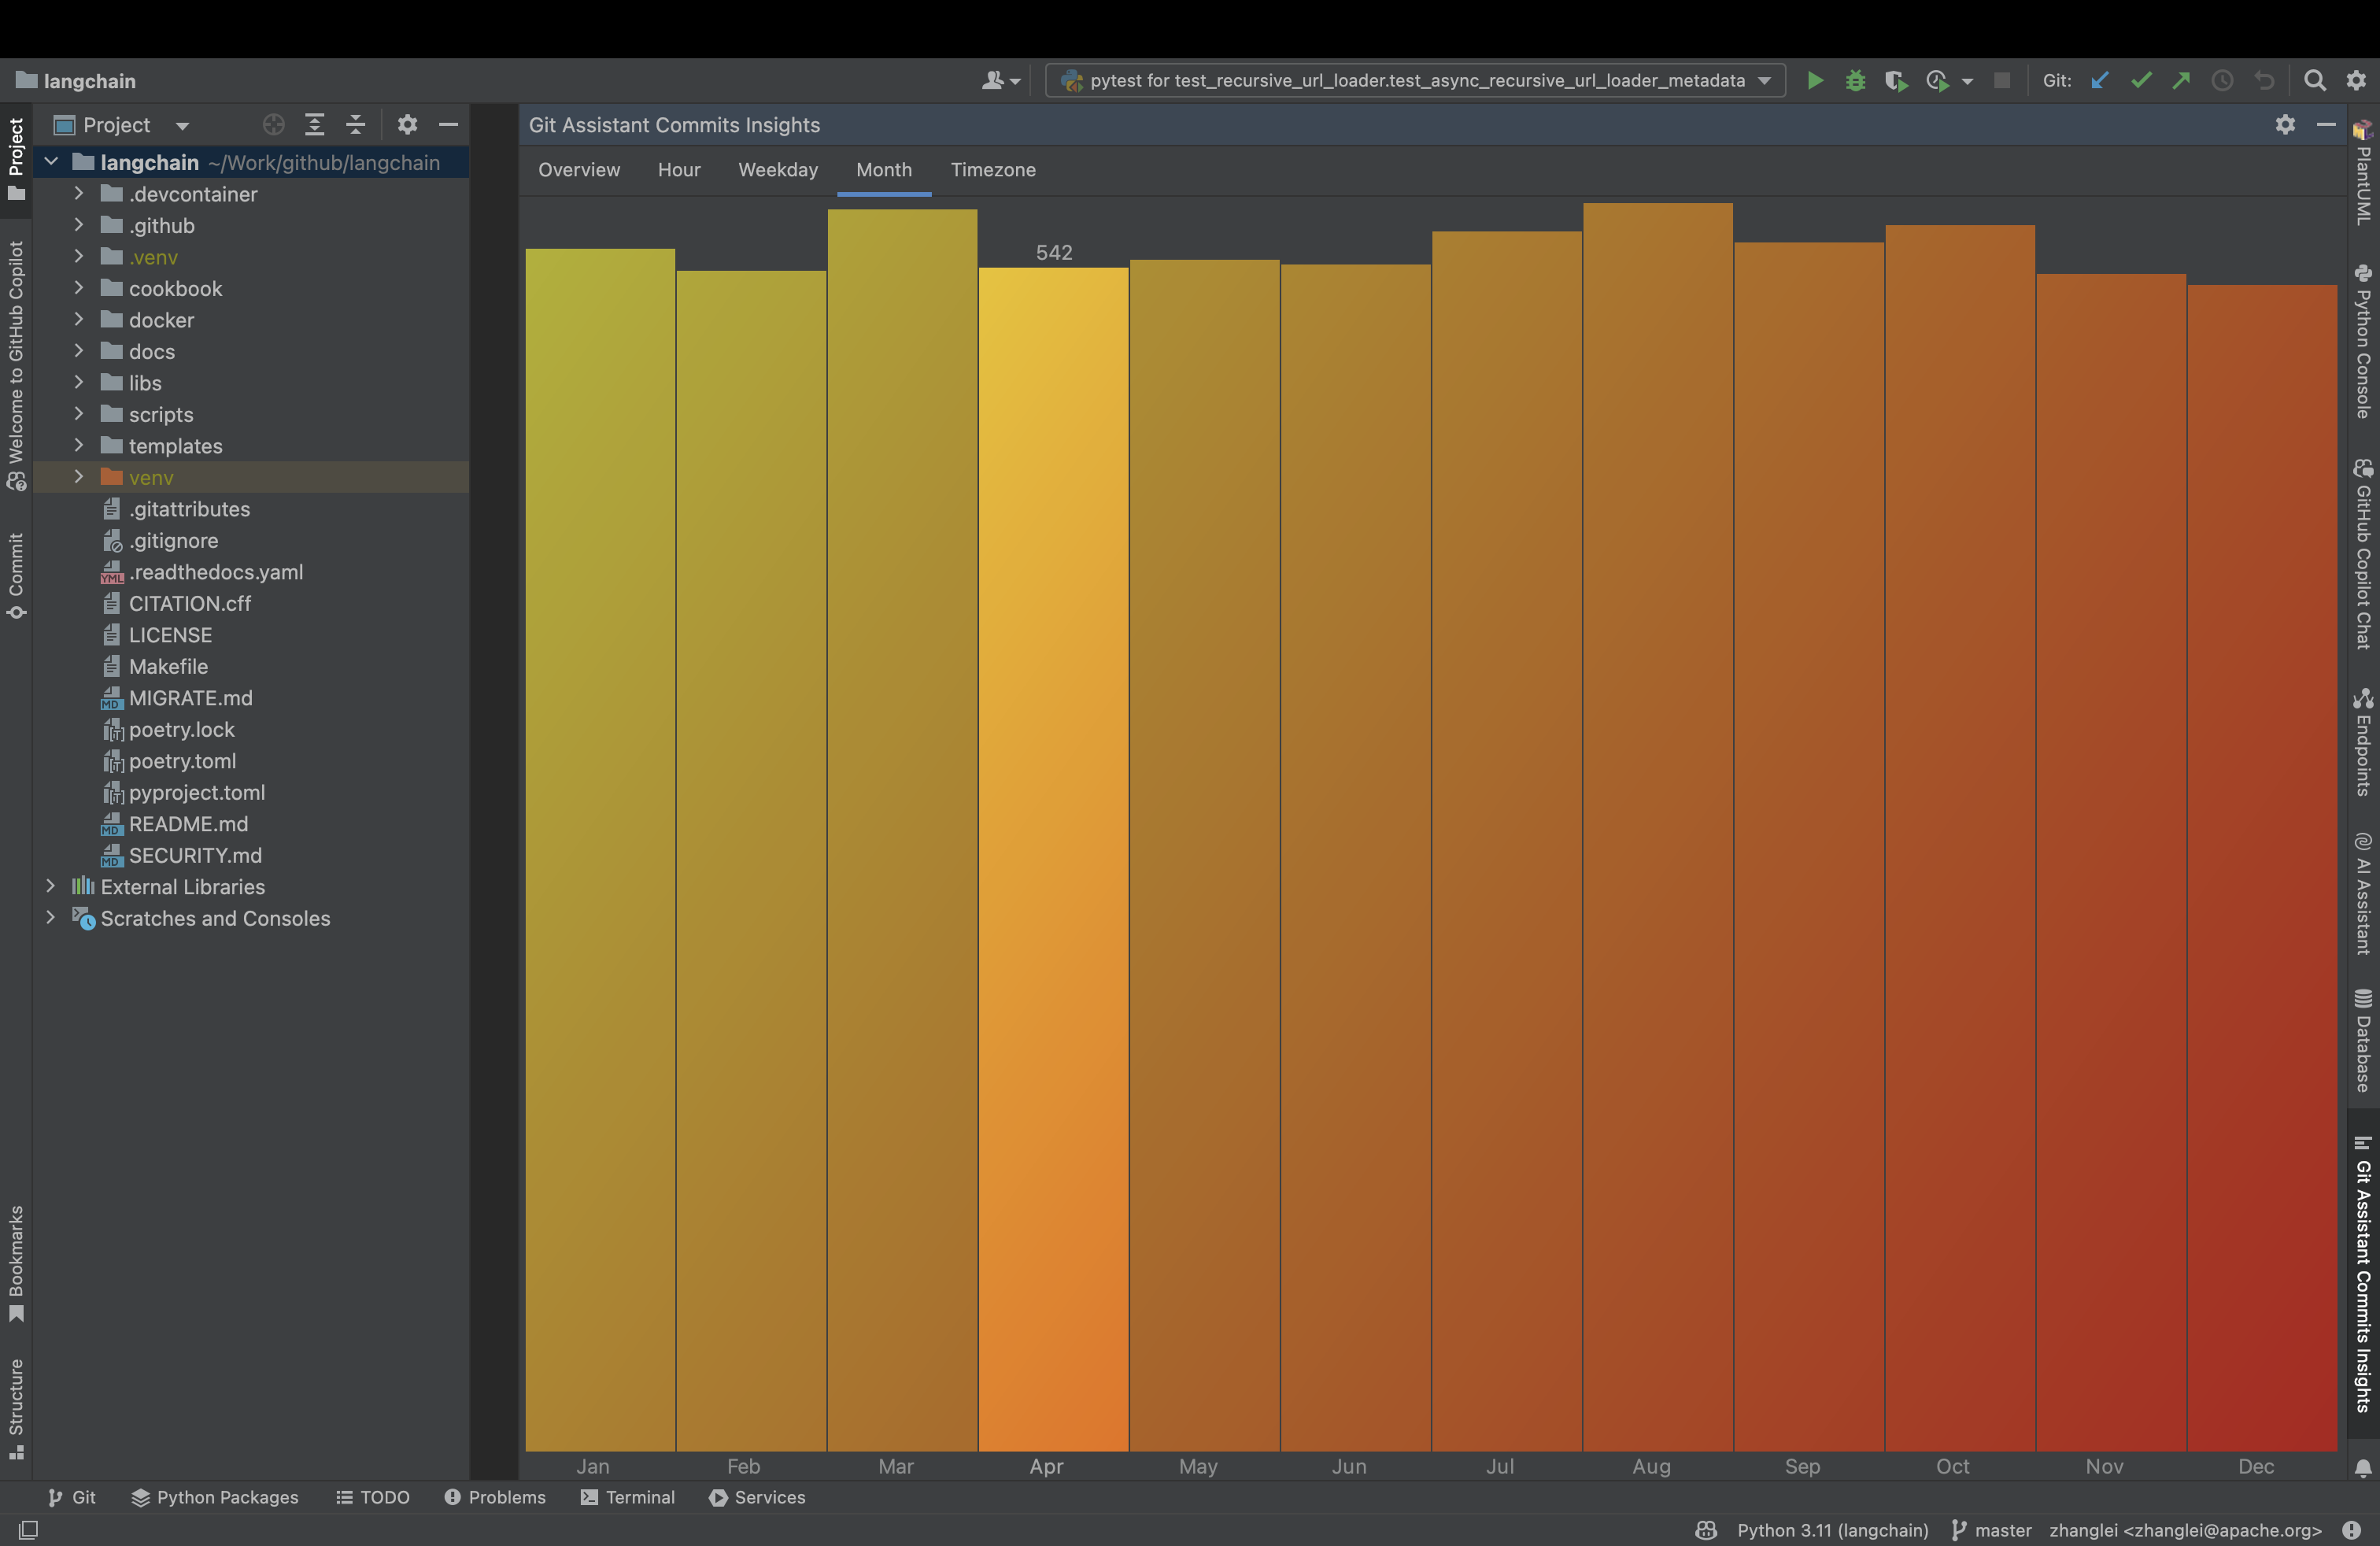This screenshot has width=2380, height=1546.
Task: Expand the scripts folder
Action: pyautogui.click(x=76, y=413)
